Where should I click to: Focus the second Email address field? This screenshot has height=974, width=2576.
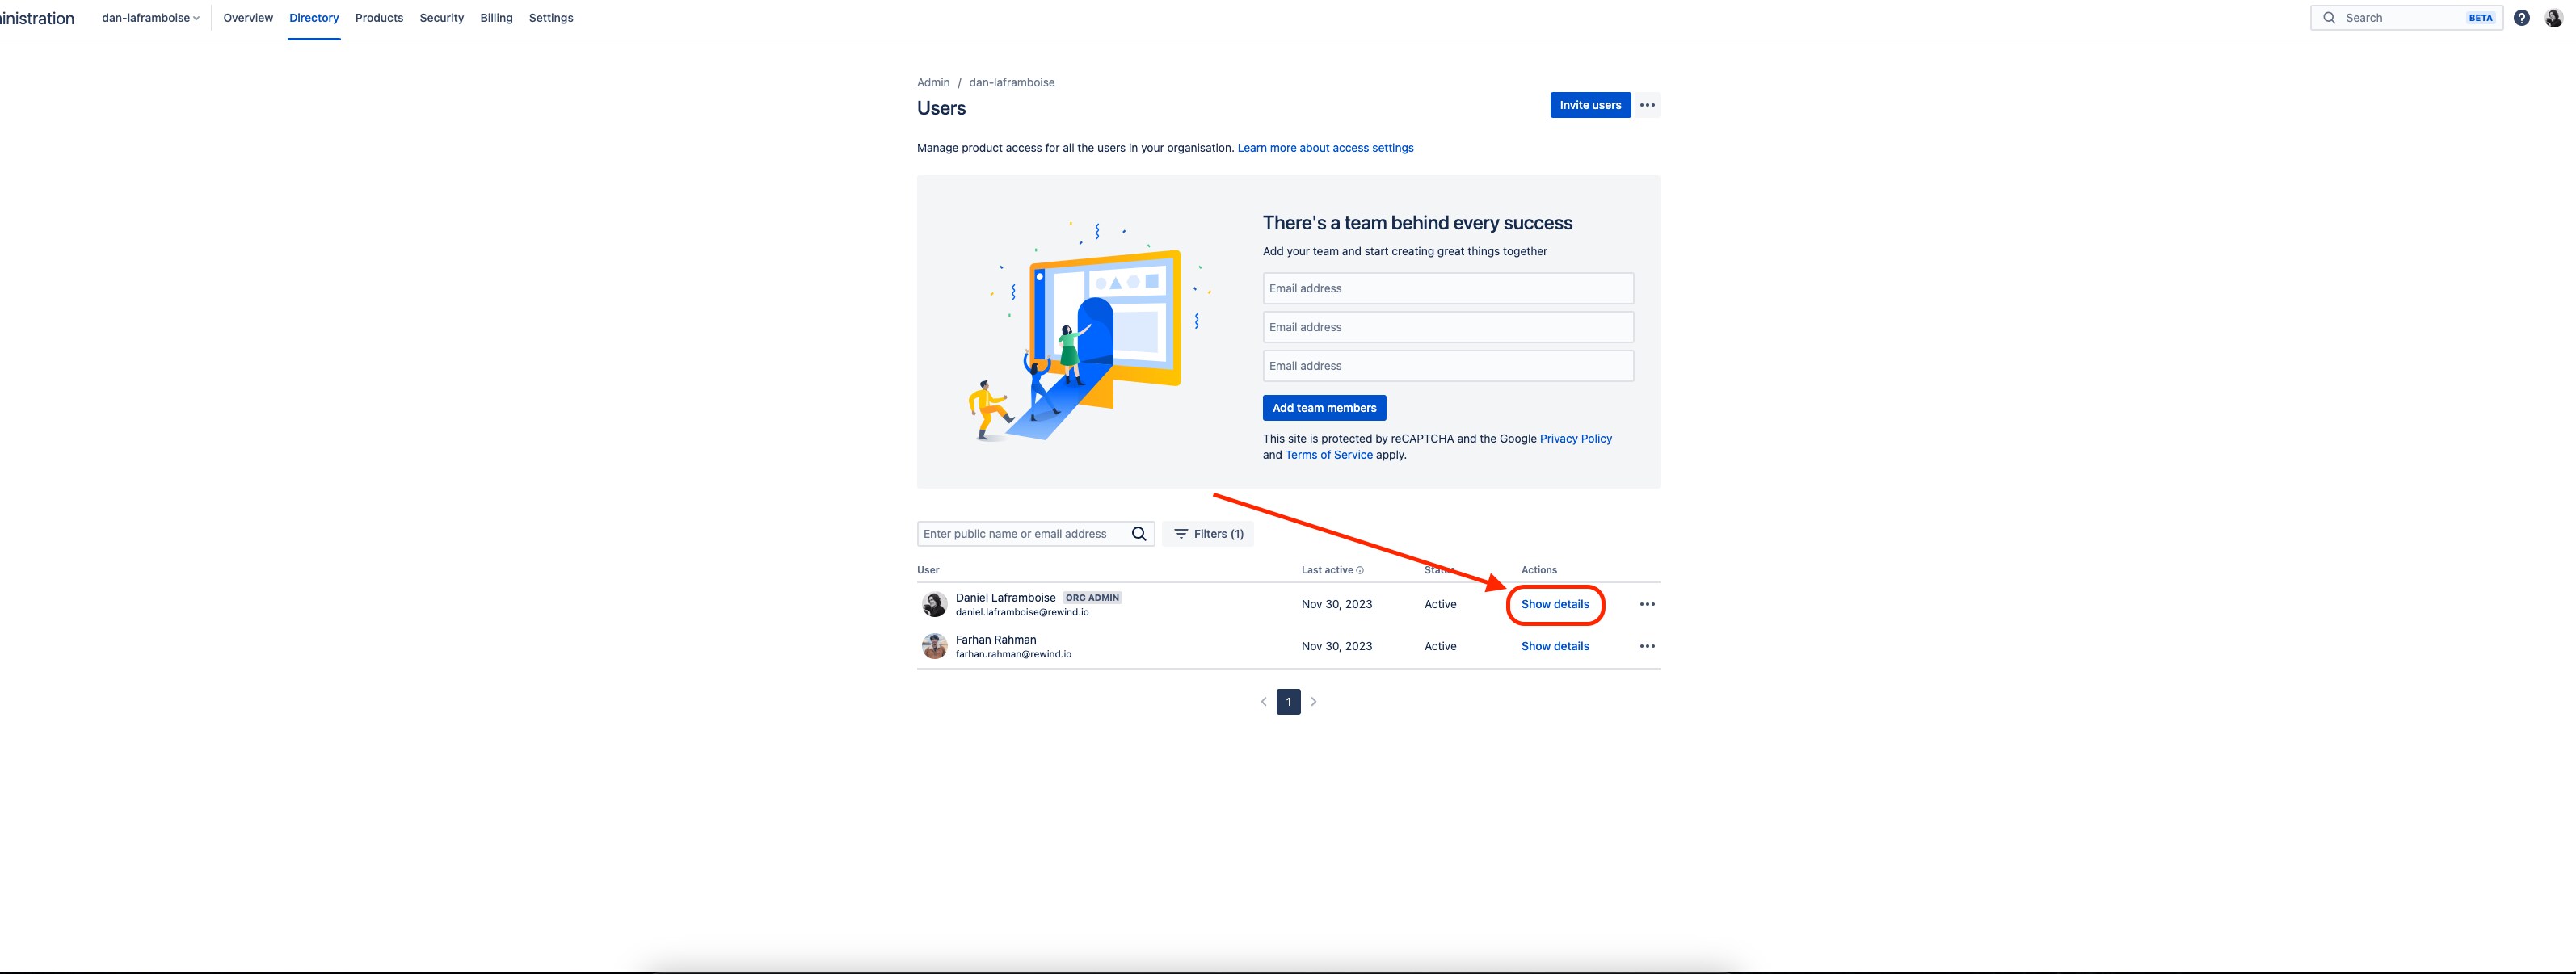pyautogui.click(x=1448, y=327)
